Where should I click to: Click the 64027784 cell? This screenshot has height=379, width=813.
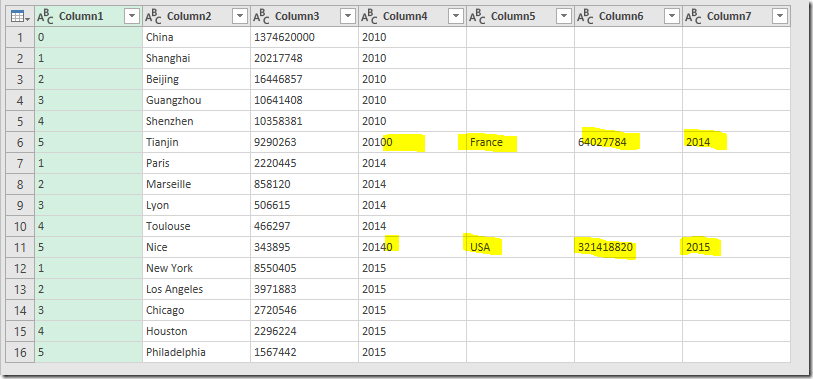tap(628, 142)
